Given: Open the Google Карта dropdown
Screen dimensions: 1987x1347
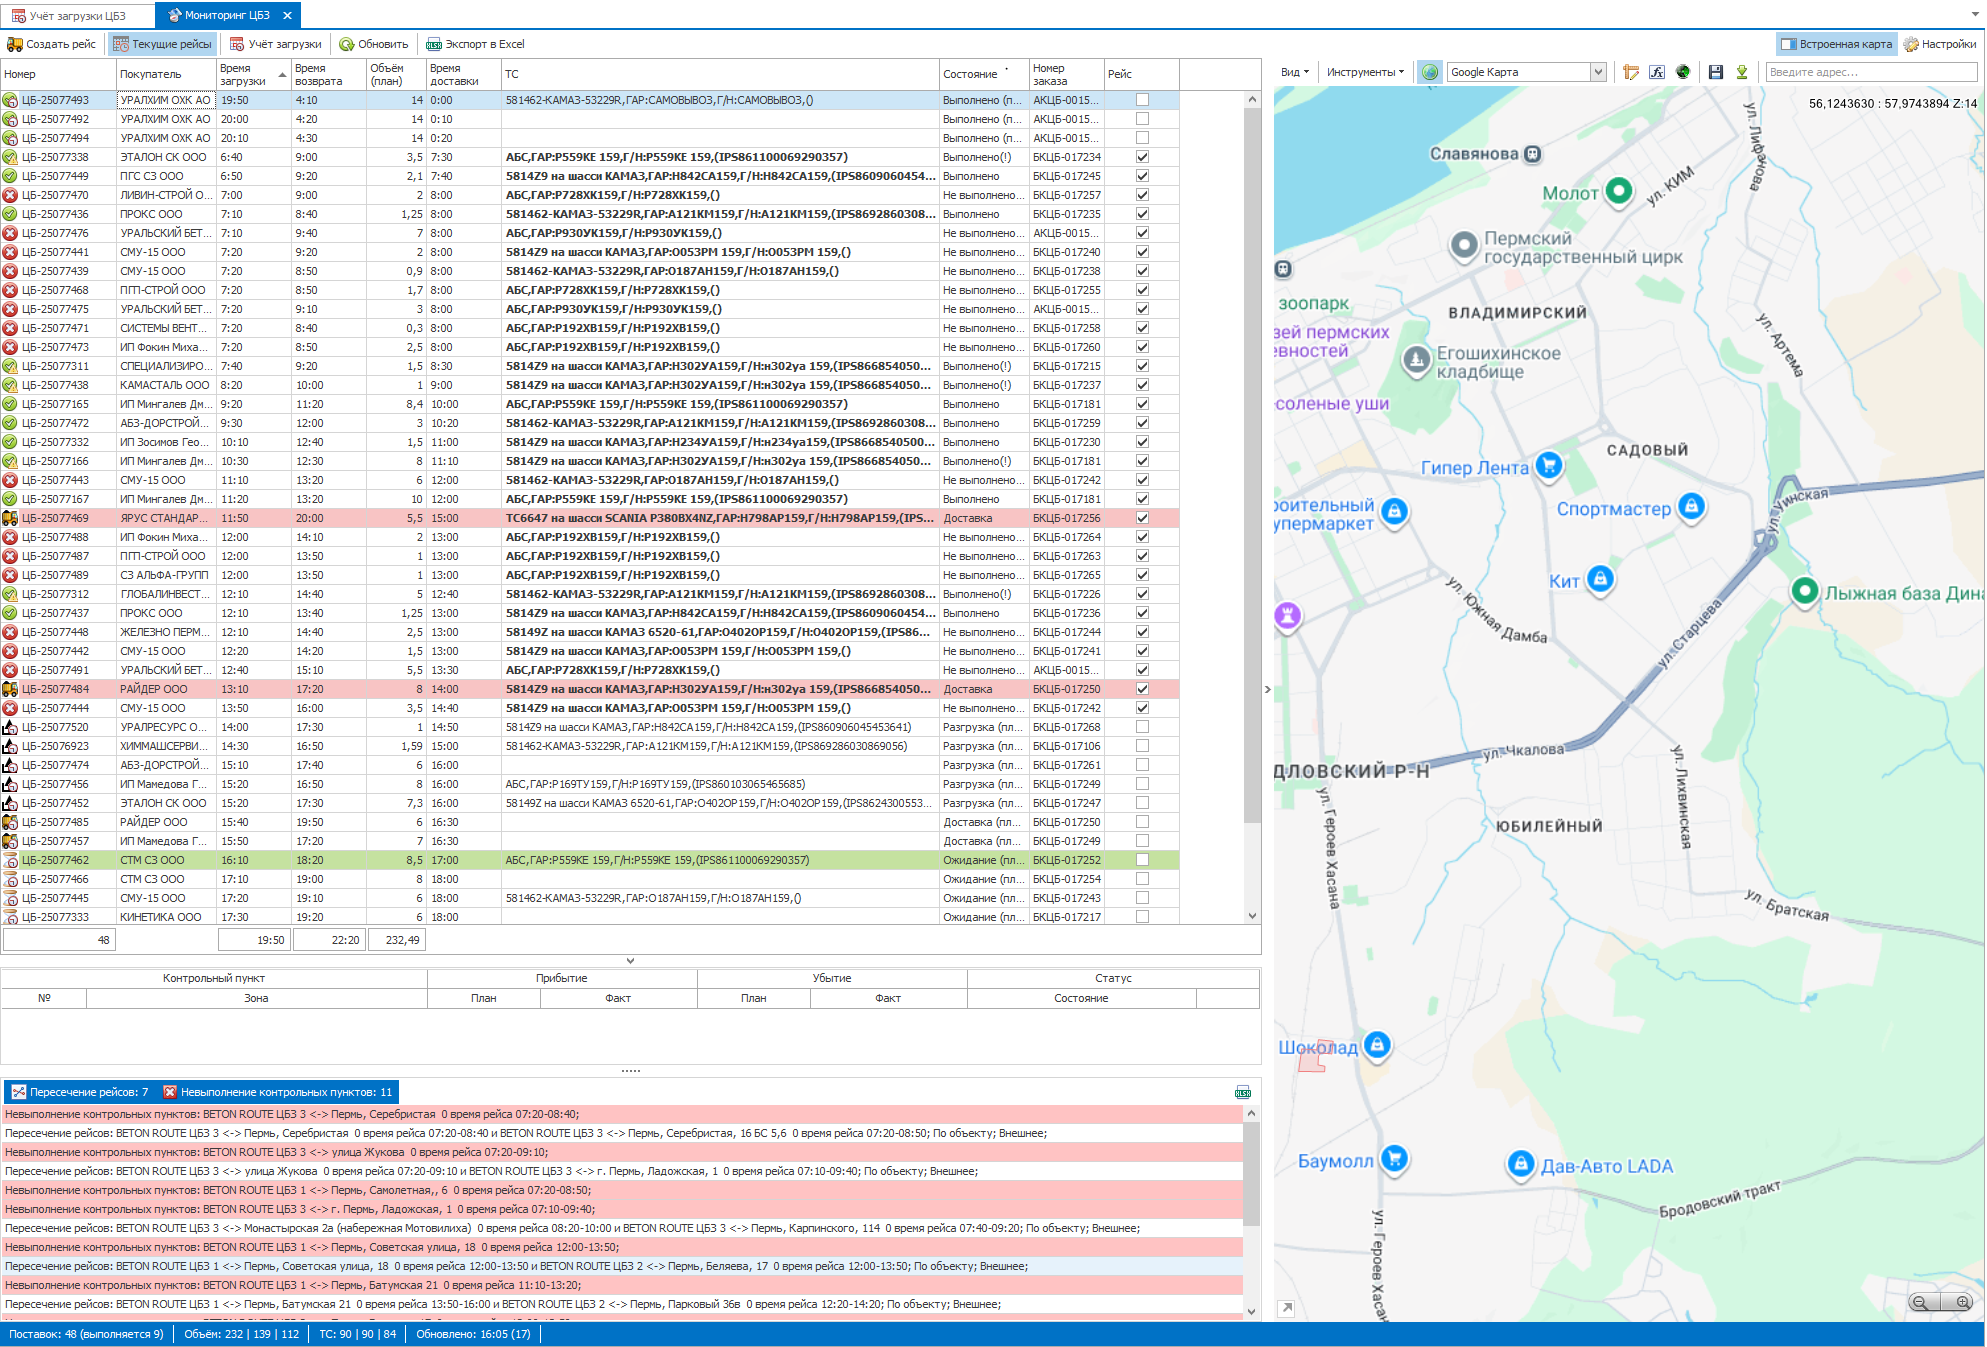Looking at the screenshot, I should click(x=1598, y=72).
